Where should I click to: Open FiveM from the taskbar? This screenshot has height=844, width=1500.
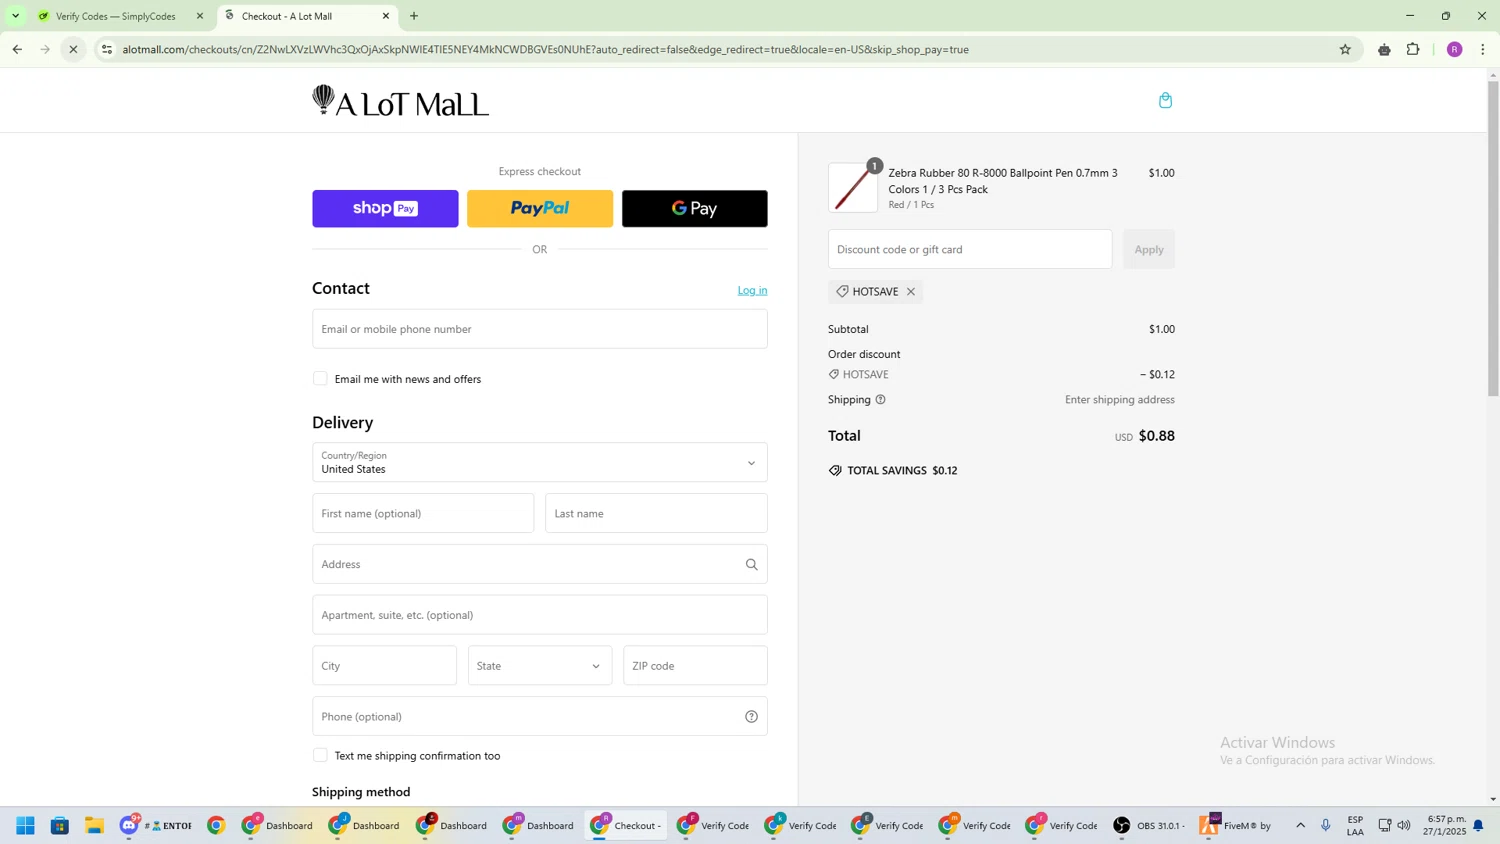1236,825
